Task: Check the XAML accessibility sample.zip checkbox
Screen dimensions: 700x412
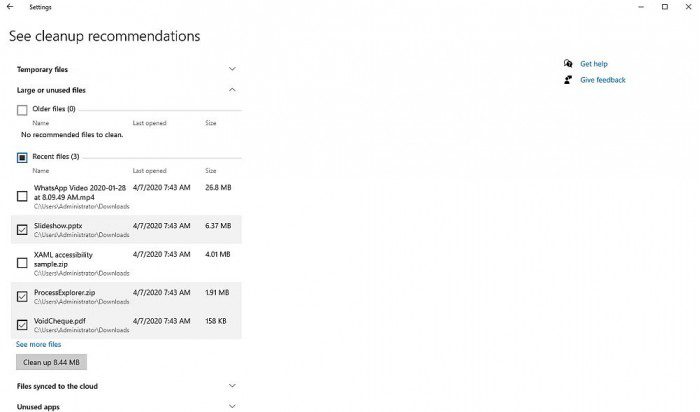Action: 22,263
